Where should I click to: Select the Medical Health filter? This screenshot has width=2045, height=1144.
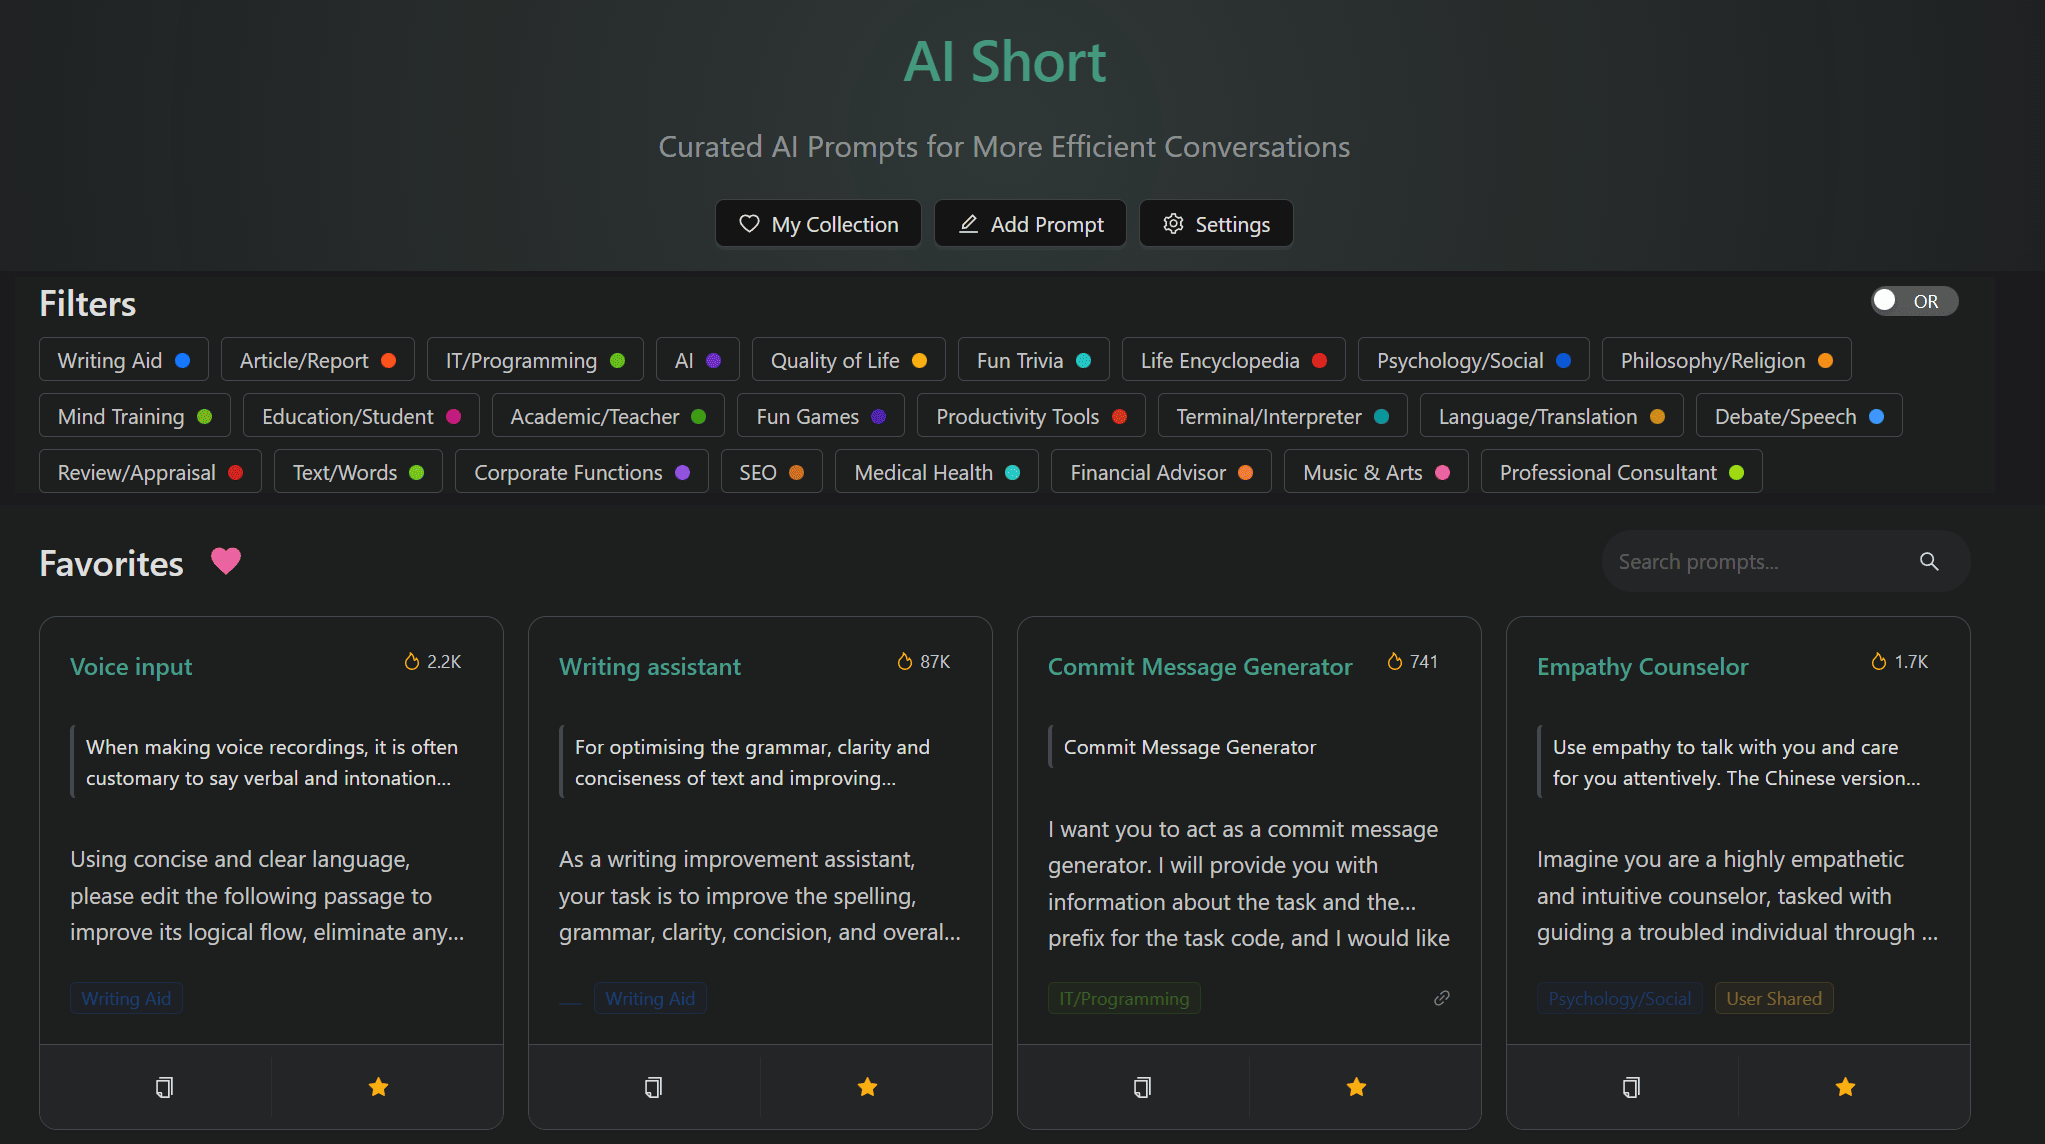click(936, 471)
